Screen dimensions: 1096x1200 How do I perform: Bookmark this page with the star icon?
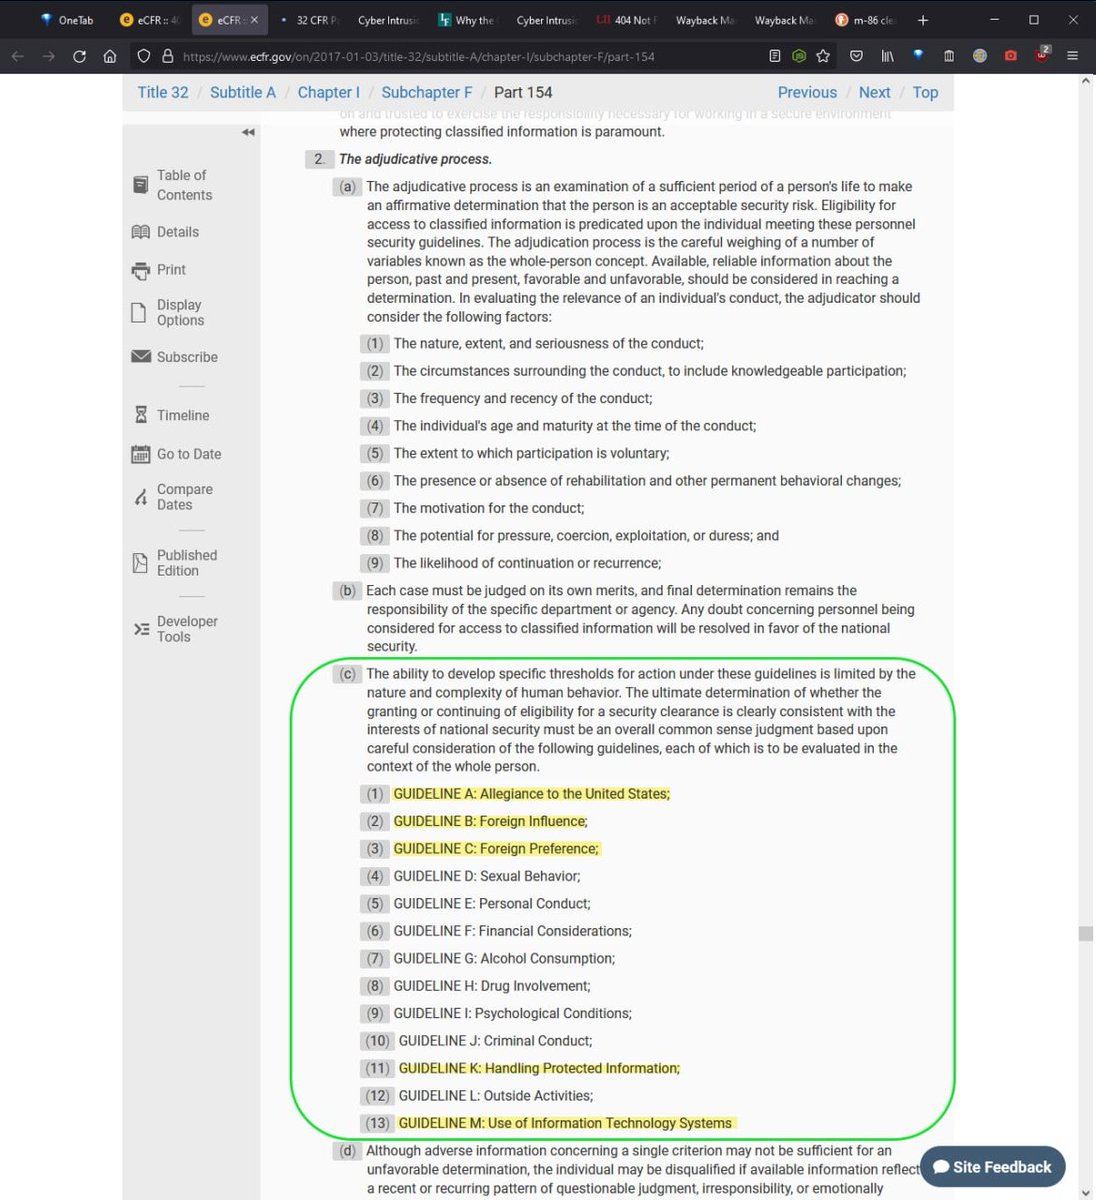[823, 56]
